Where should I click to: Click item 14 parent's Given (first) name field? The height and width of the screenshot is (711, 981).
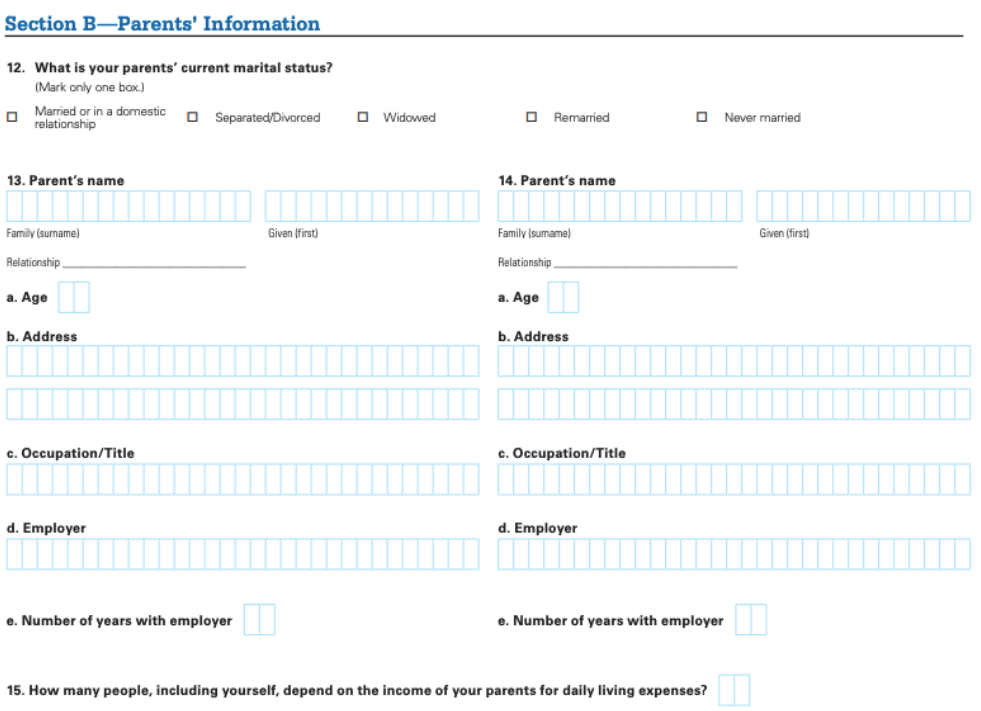point(863,206)
